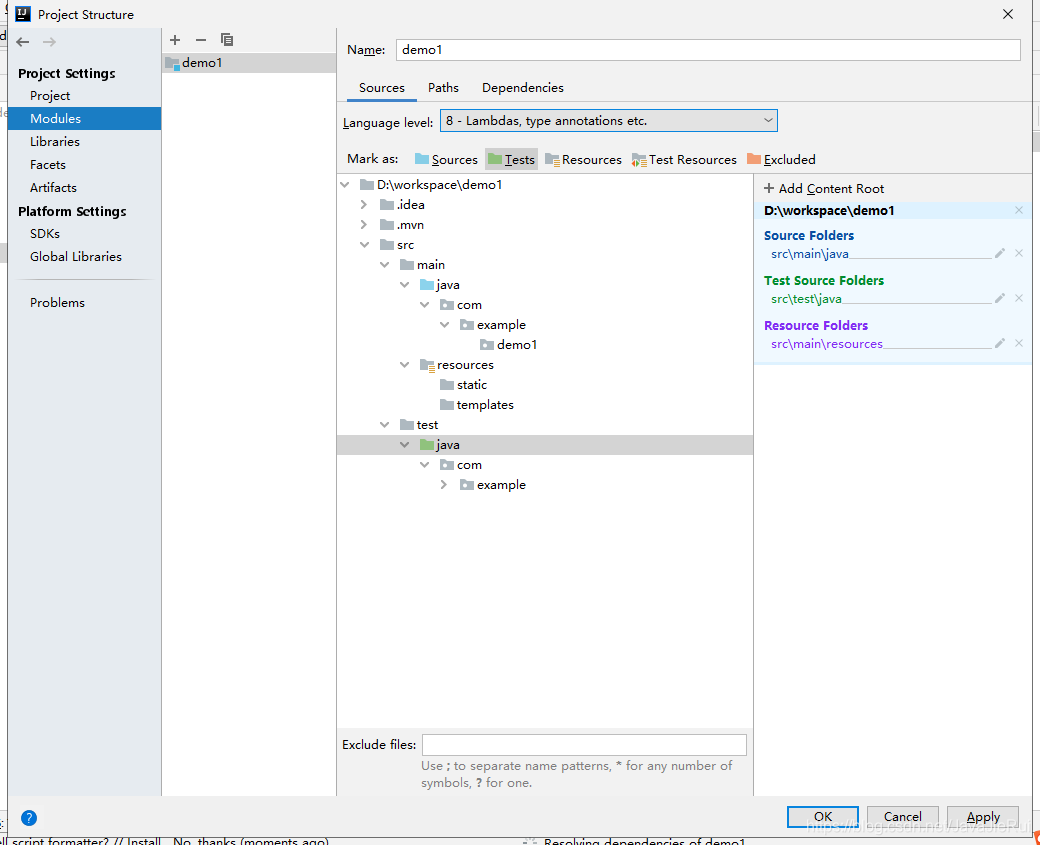The image size is (1040, 845).
Task: Collapse the java folder under main
Action: coord(405,285)
